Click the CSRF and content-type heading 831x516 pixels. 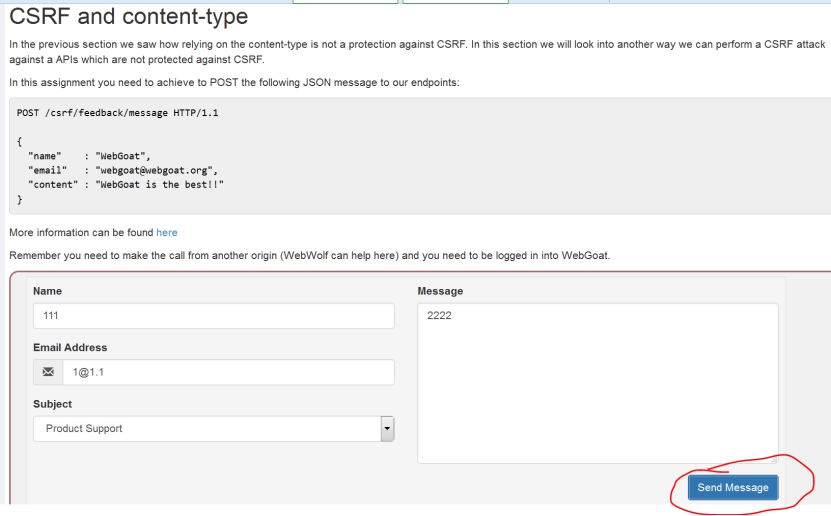click(x=128, y=16)
